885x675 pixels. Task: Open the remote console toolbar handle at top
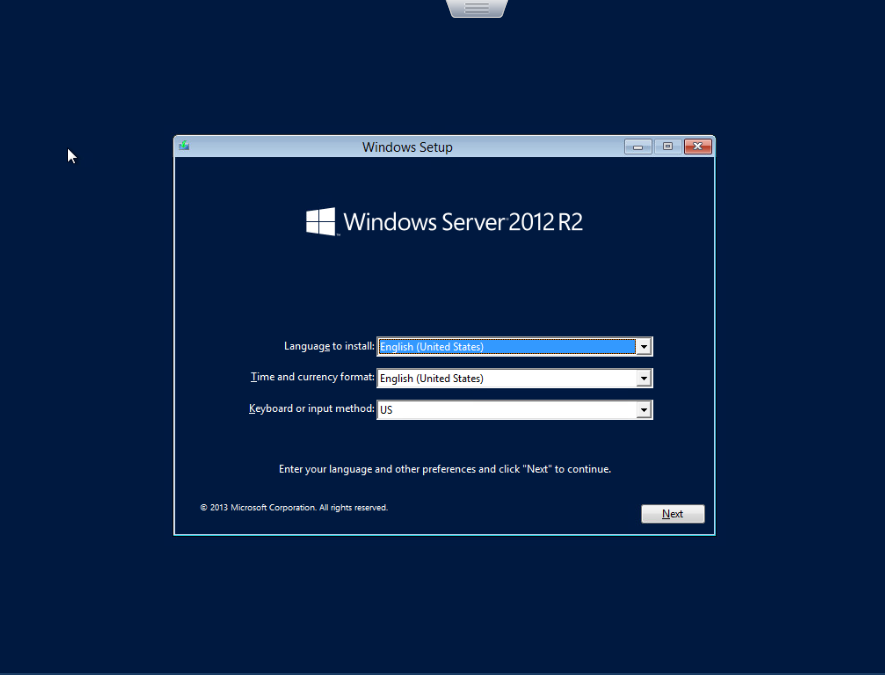coord(477,8)
